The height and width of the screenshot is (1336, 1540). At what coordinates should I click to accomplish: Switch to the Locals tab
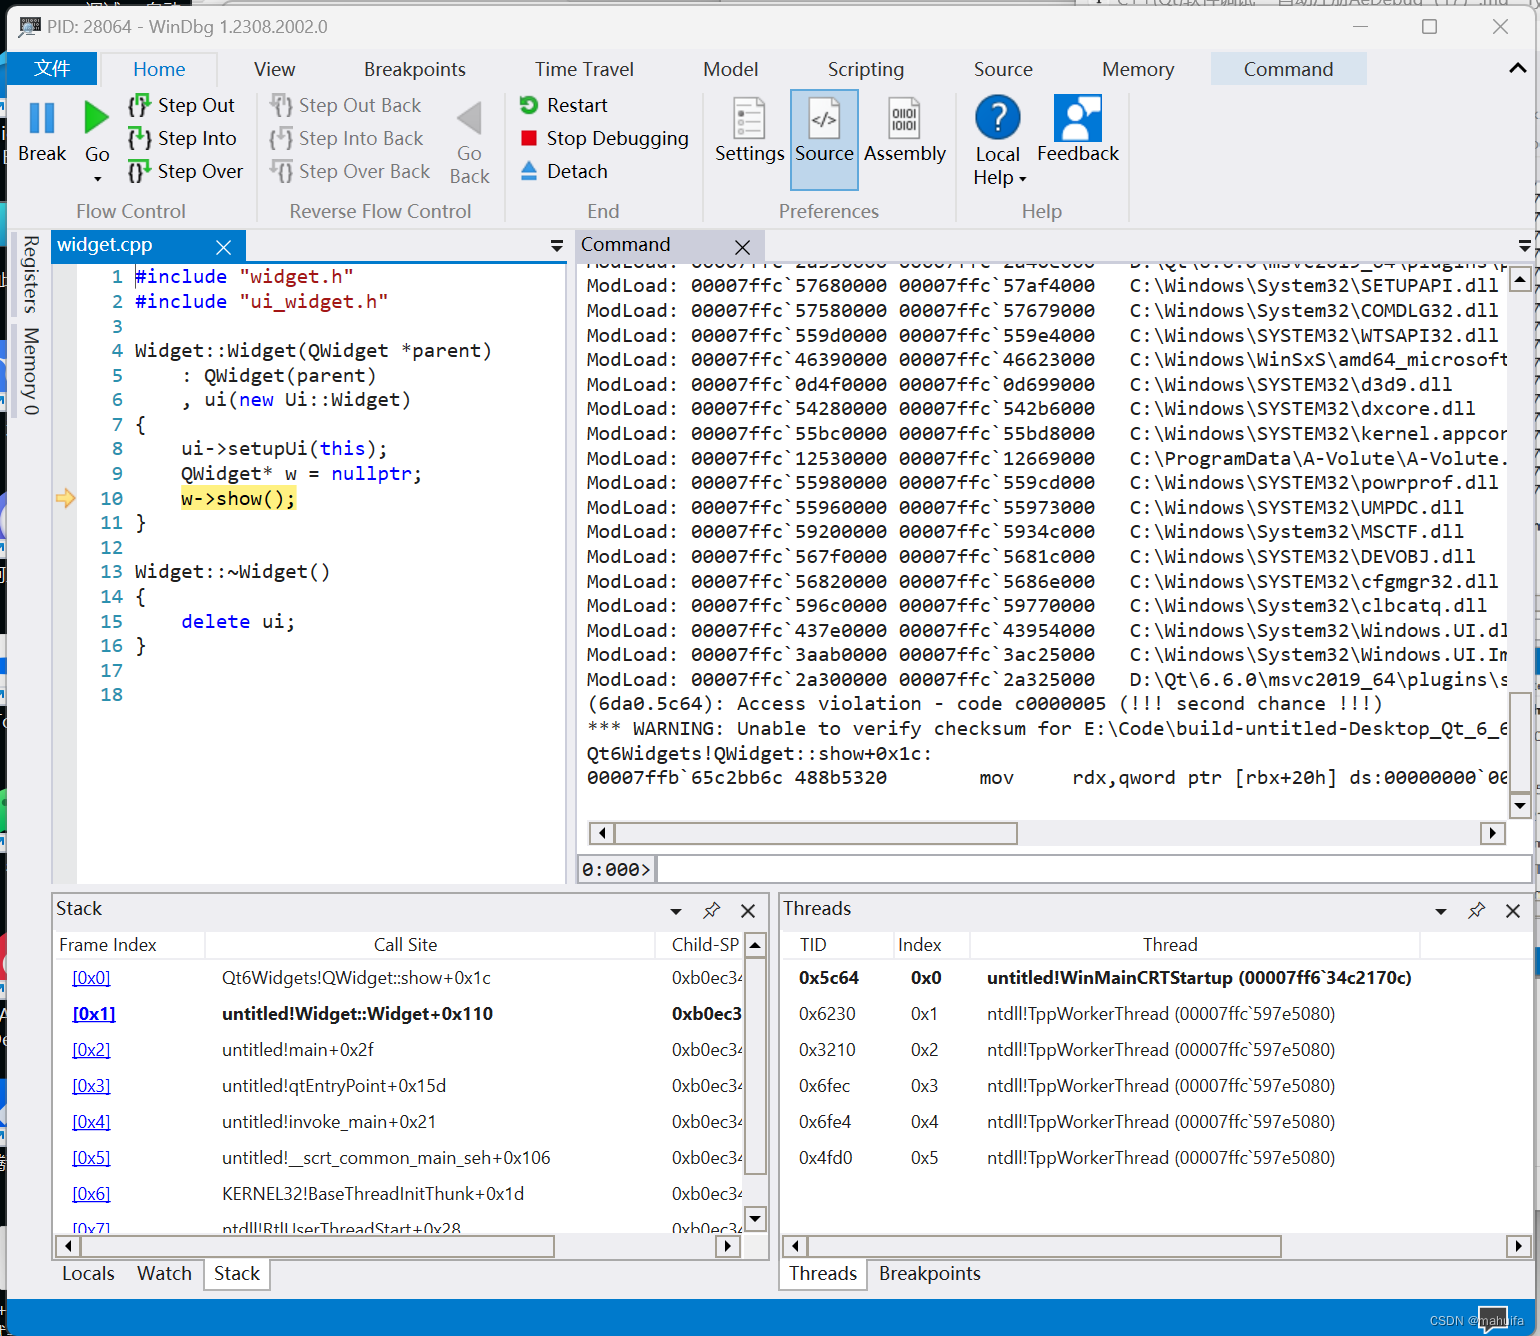(88, 1273)
